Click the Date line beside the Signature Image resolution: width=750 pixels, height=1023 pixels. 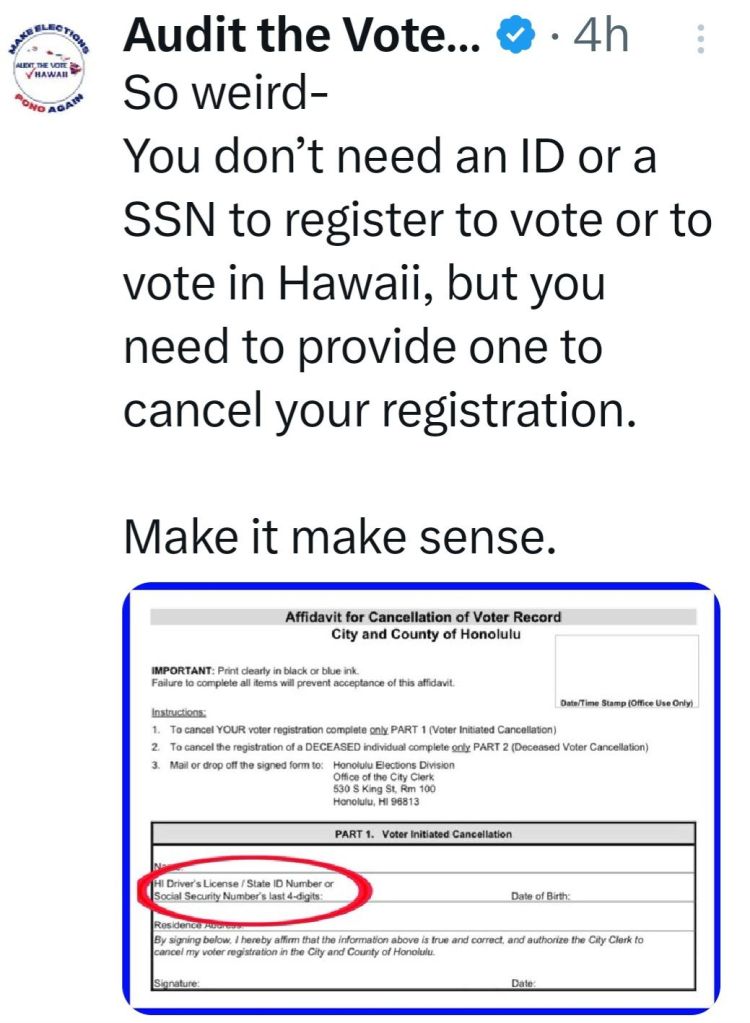pyautogui.click(x=523, y=984)
